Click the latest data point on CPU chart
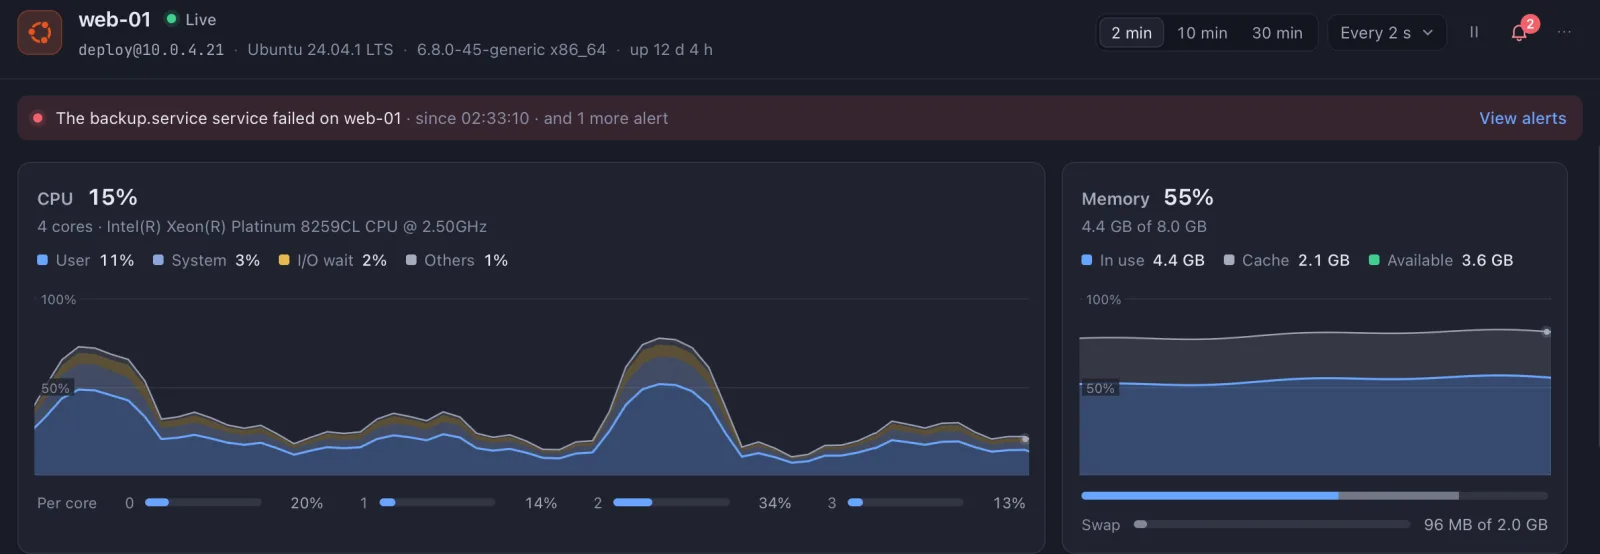1600x554 pixels. 1025,439
